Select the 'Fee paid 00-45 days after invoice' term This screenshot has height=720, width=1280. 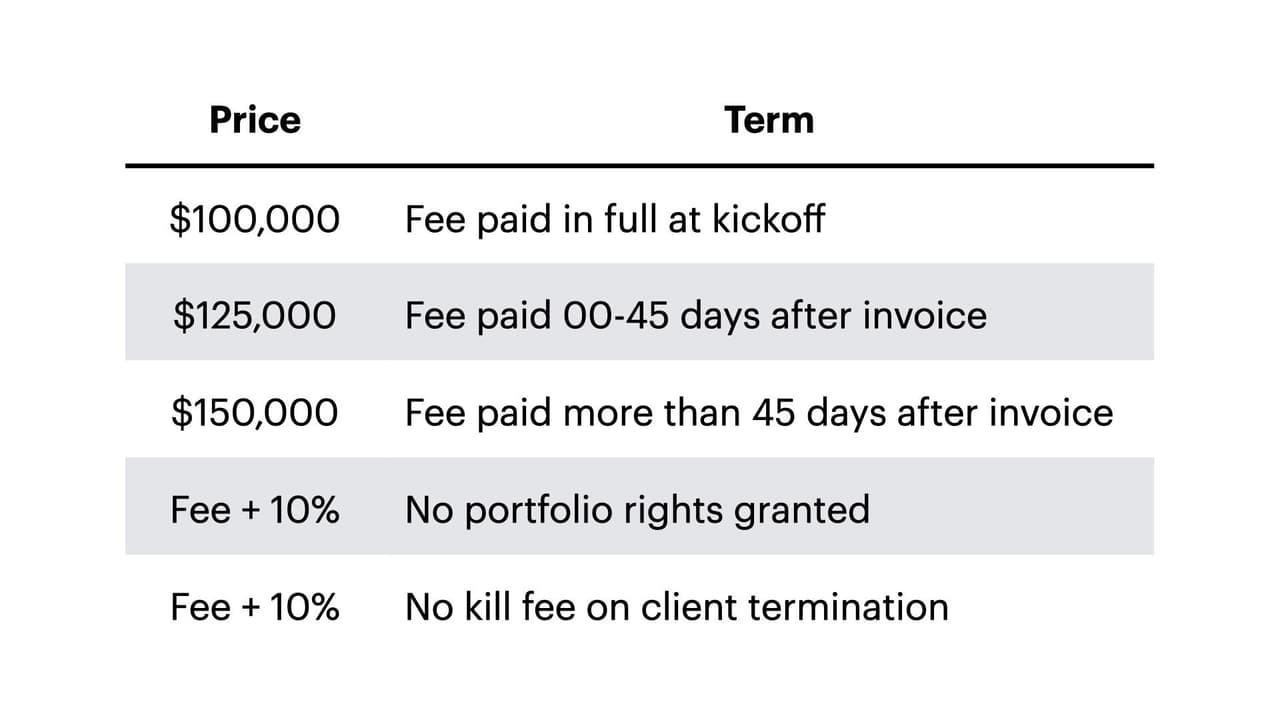coord(695,316)
